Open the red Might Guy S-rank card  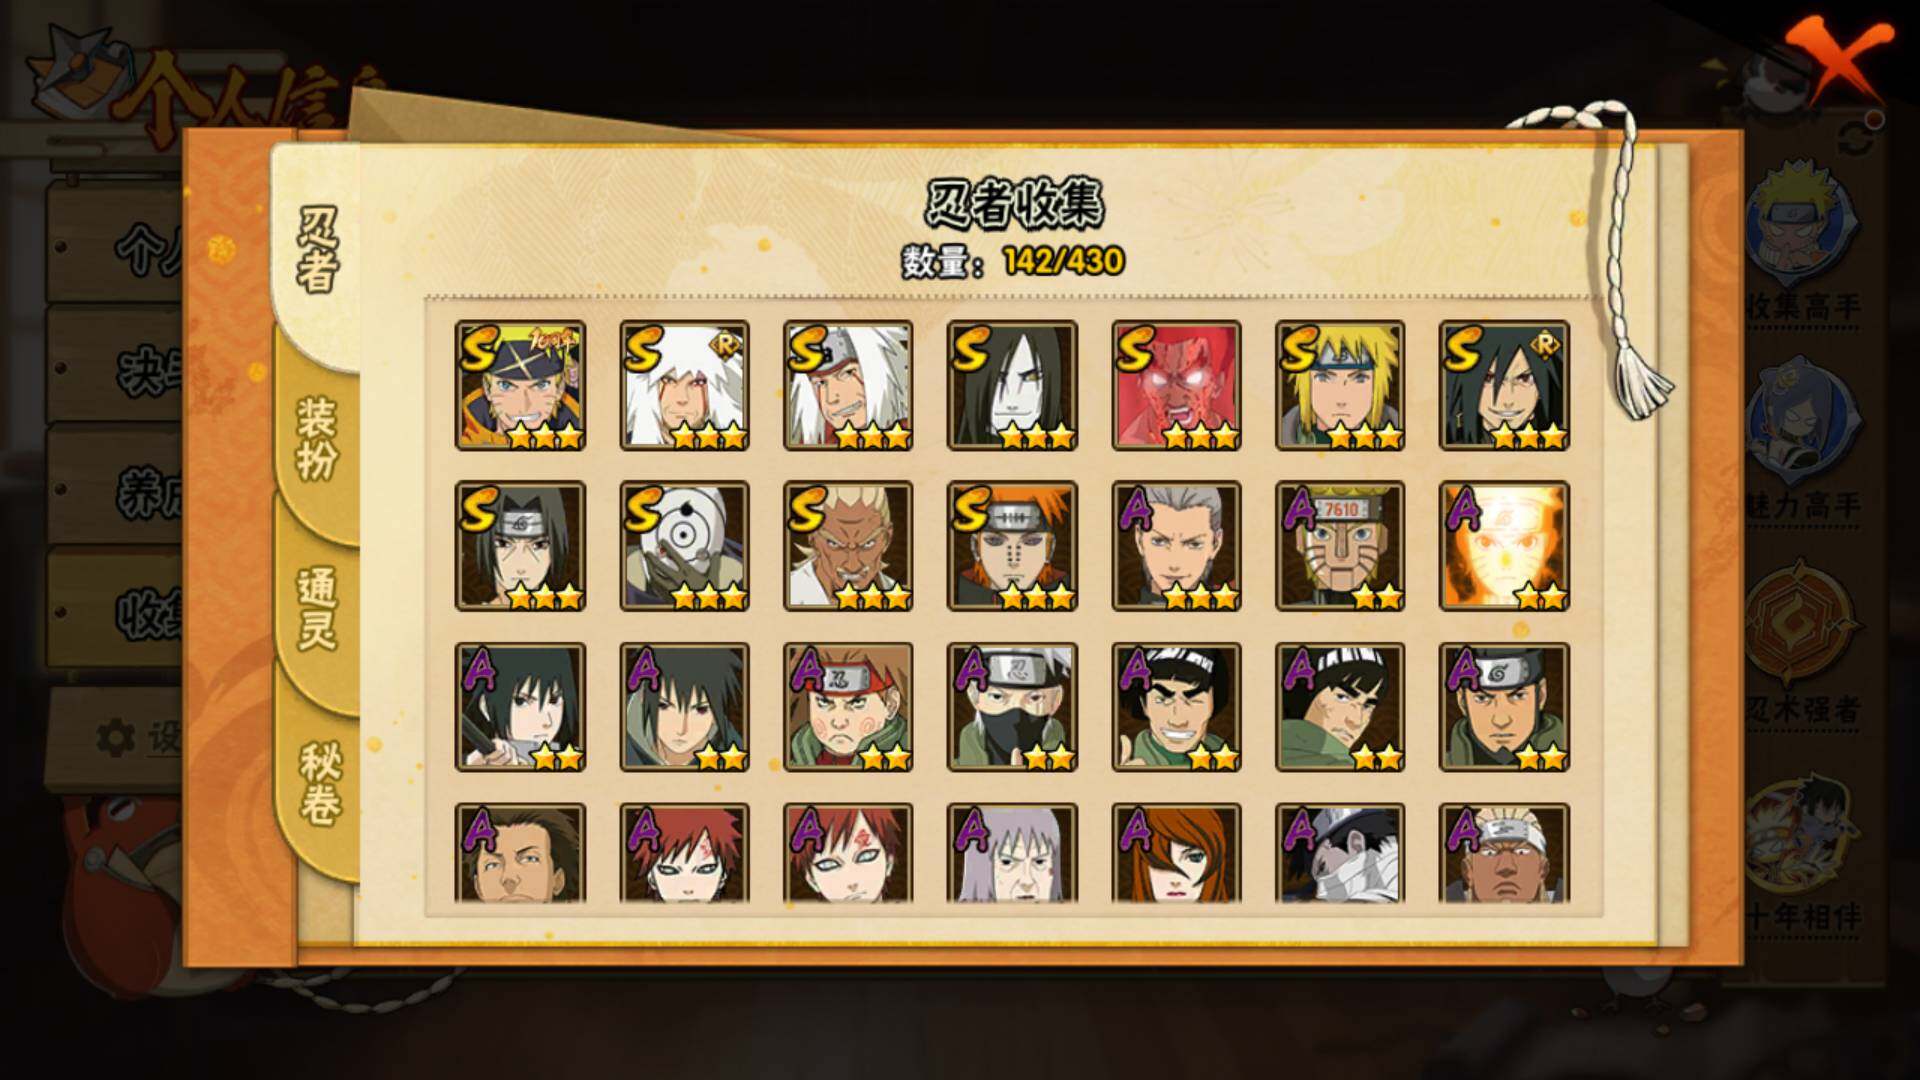[1176, 386]
